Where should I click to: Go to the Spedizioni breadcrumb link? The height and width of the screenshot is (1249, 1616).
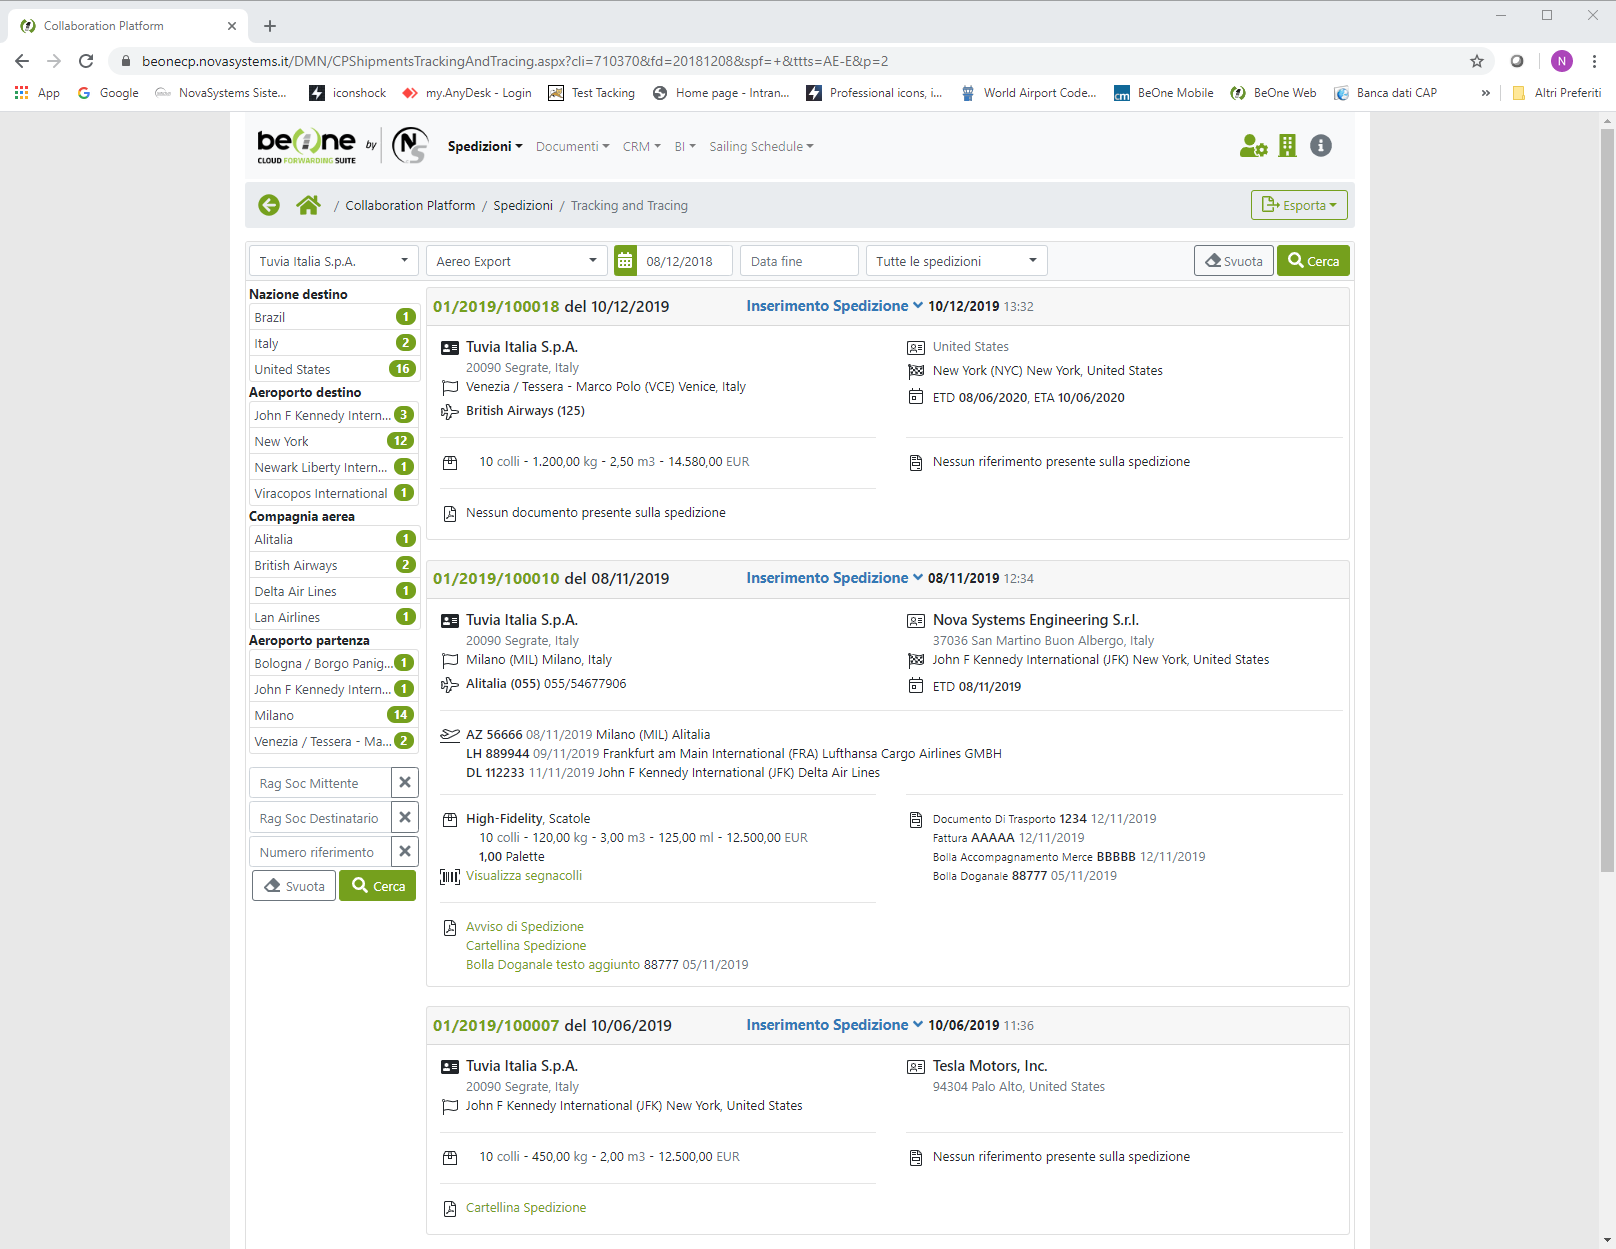(x=523, y=205)
